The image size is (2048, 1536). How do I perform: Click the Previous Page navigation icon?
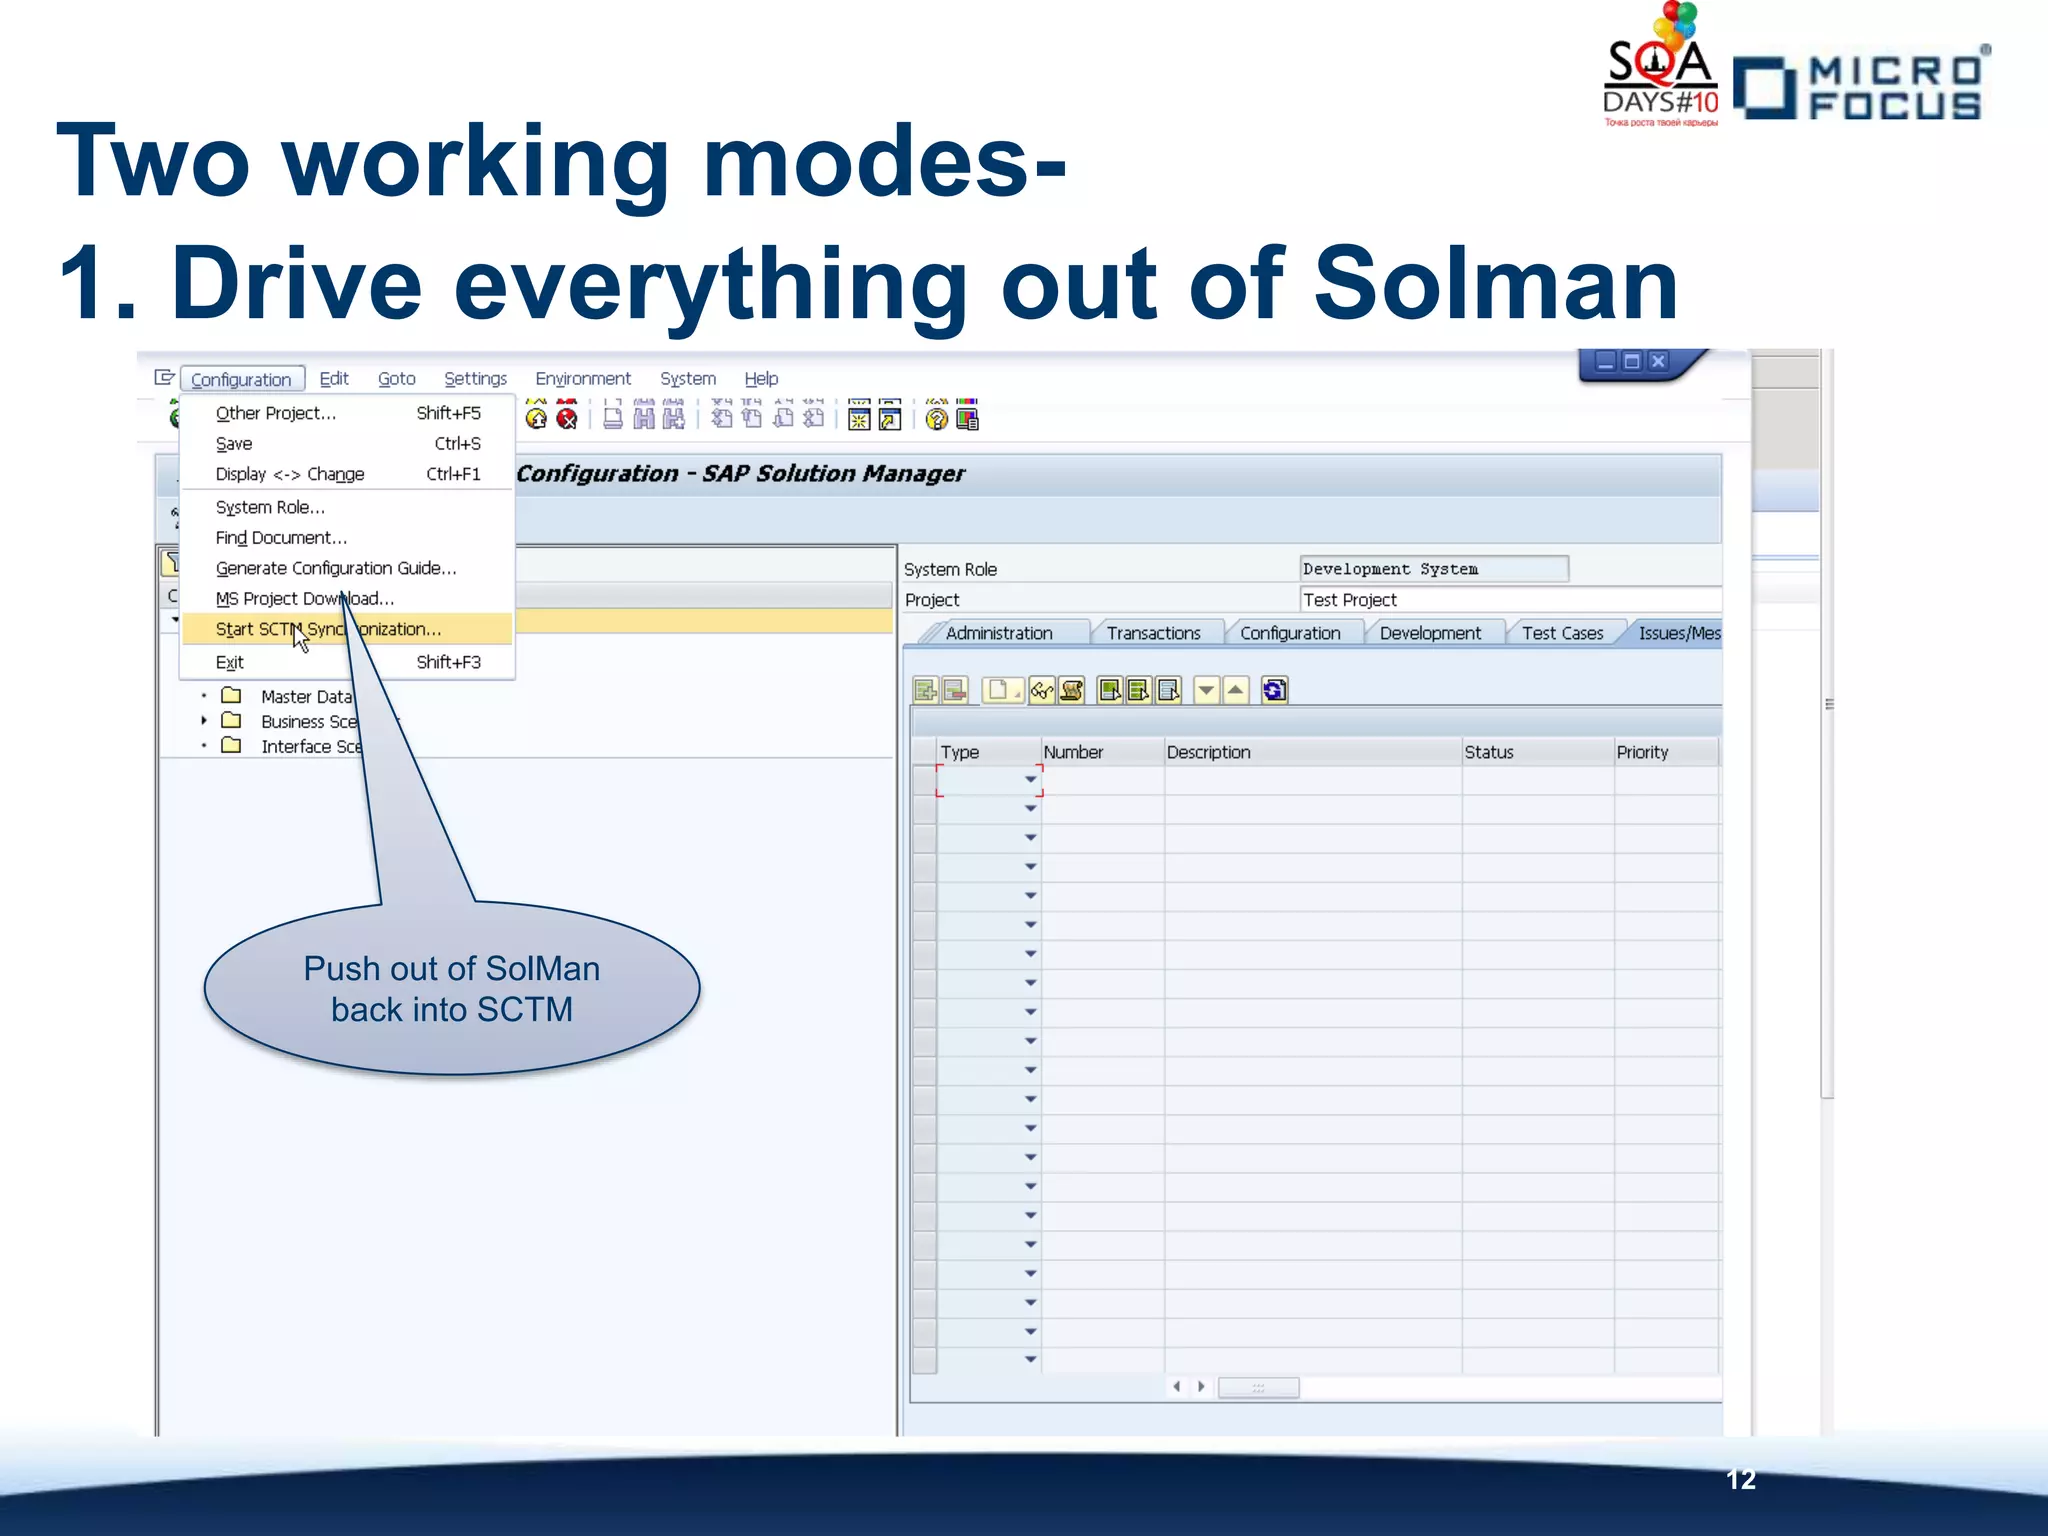point(752,418)
